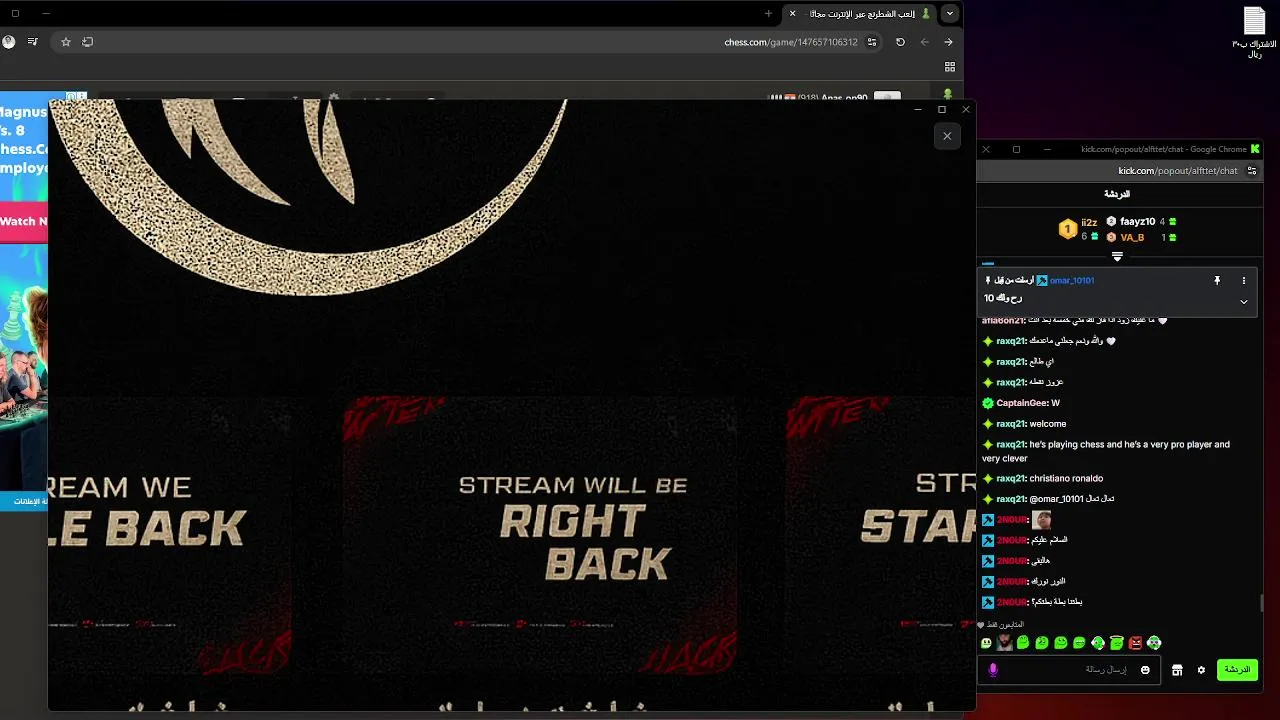1280x720 pixels.
Task: Insert the red angry face emote
Action: (x=1135, y=643)
